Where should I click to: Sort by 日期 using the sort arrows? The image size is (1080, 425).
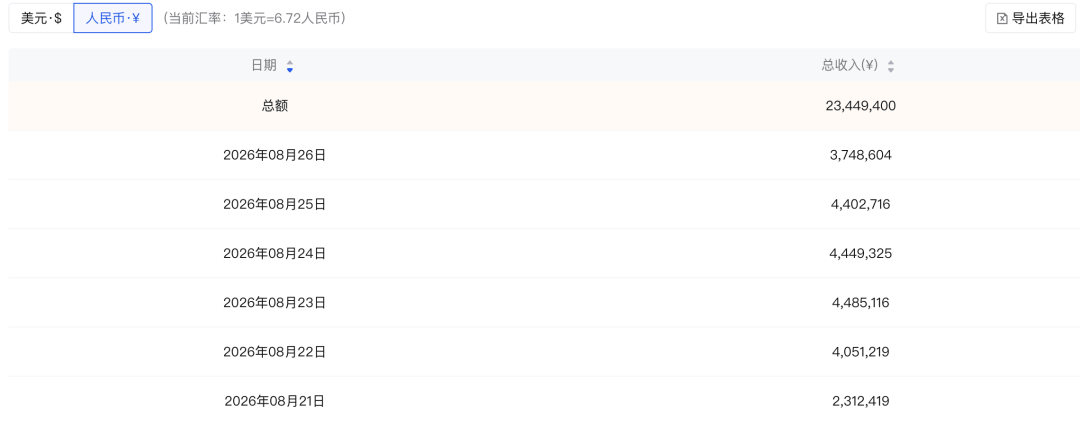click(290, 66)
